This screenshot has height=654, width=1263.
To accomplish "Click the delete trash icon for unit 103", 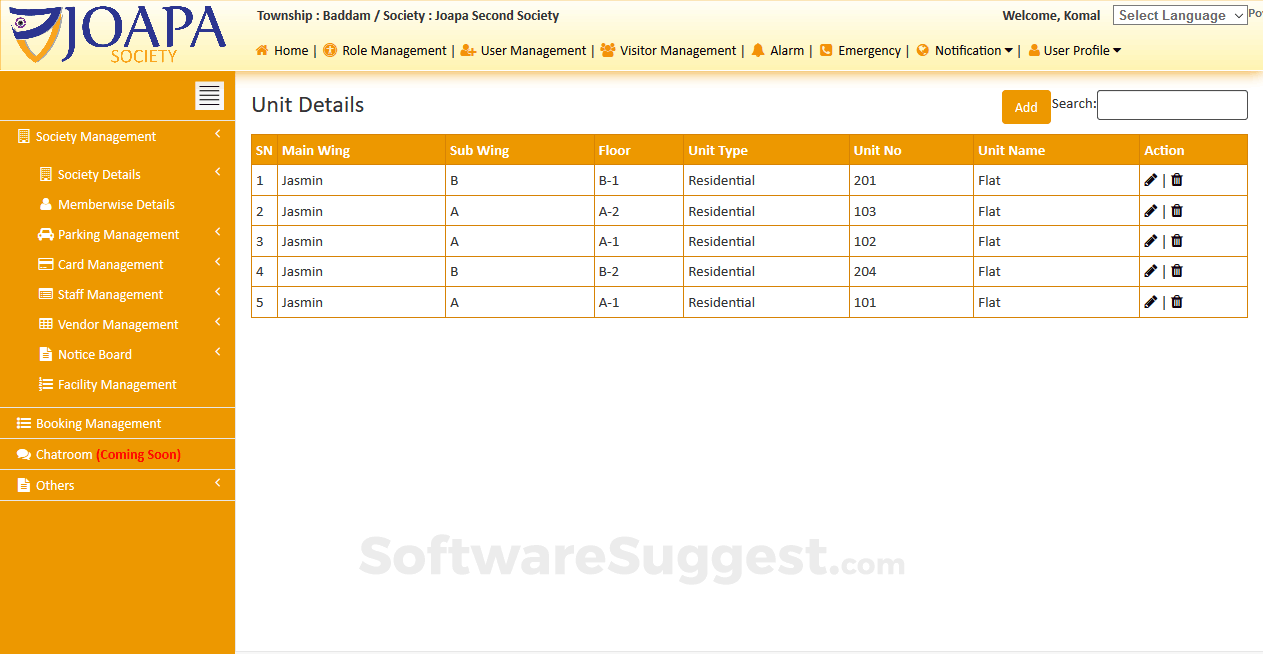I will point(1176,210).
